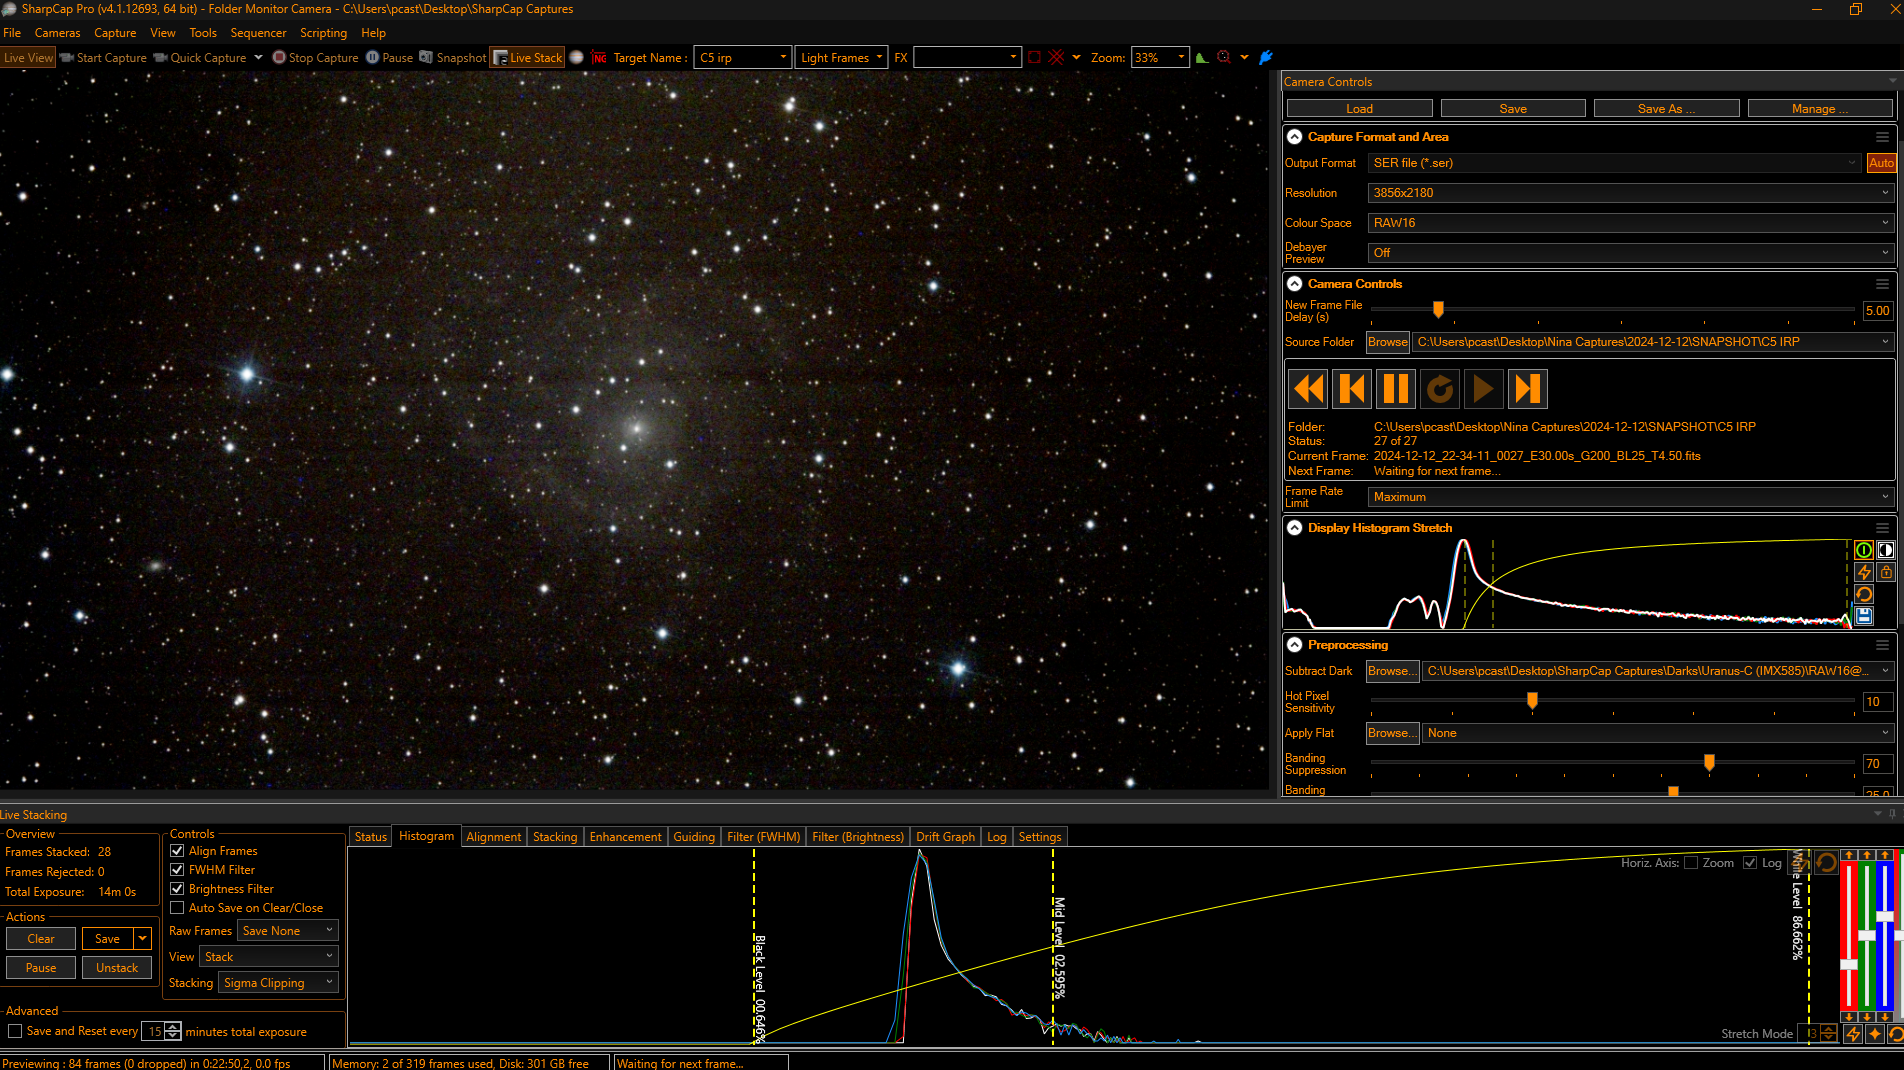The image size is (1904, 1070).
Task: Open the Frame Rate Limit dropdown
Action: [1630, 497]
